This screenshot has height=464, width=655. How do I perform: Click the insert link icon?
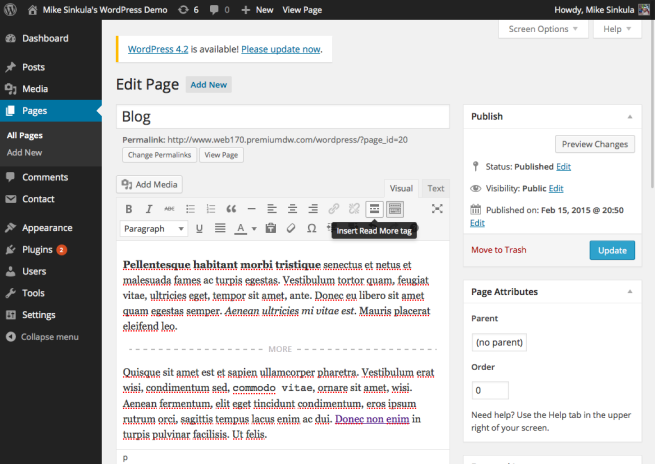pyautogui.click(x=333, y=209)
